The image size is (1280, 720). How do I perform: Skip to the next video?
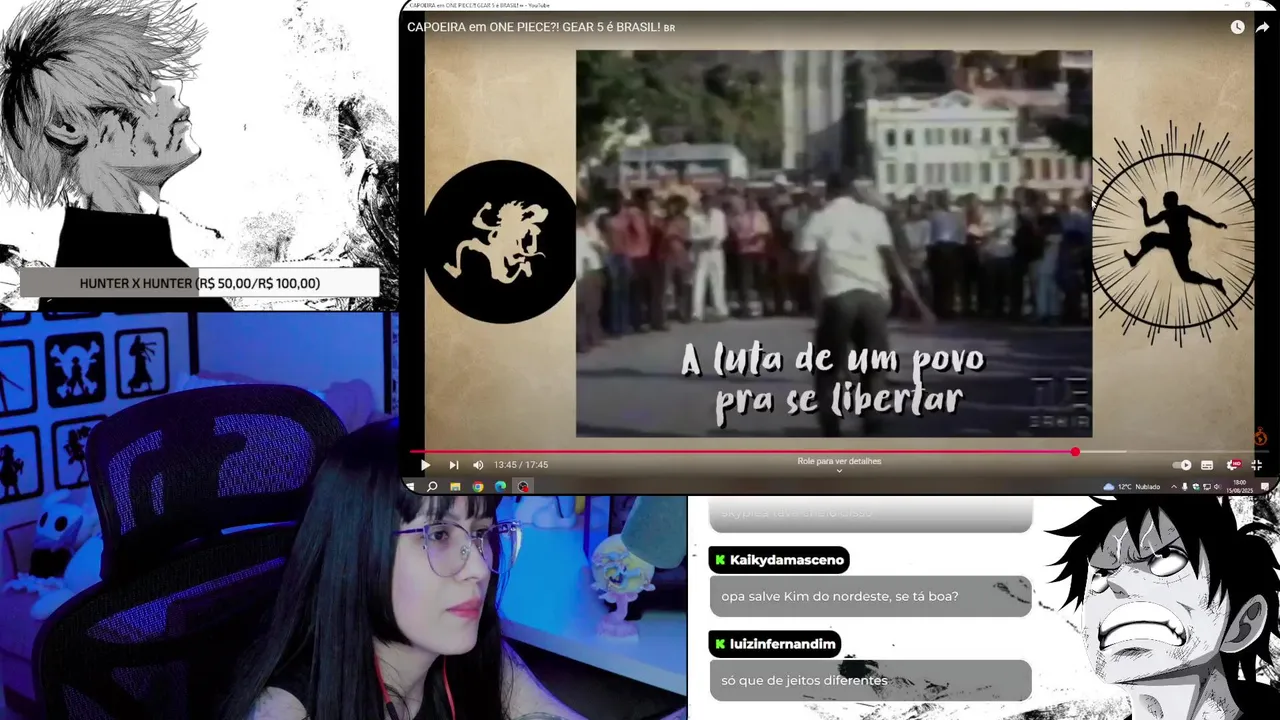[x=453, y=465]
